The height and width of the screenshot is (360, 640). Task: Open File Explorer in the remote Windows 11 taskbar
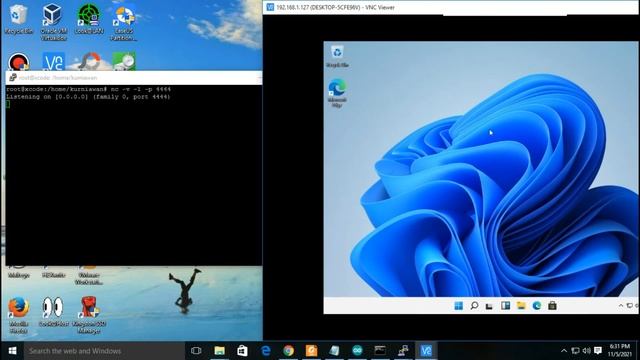pos(521,306)
